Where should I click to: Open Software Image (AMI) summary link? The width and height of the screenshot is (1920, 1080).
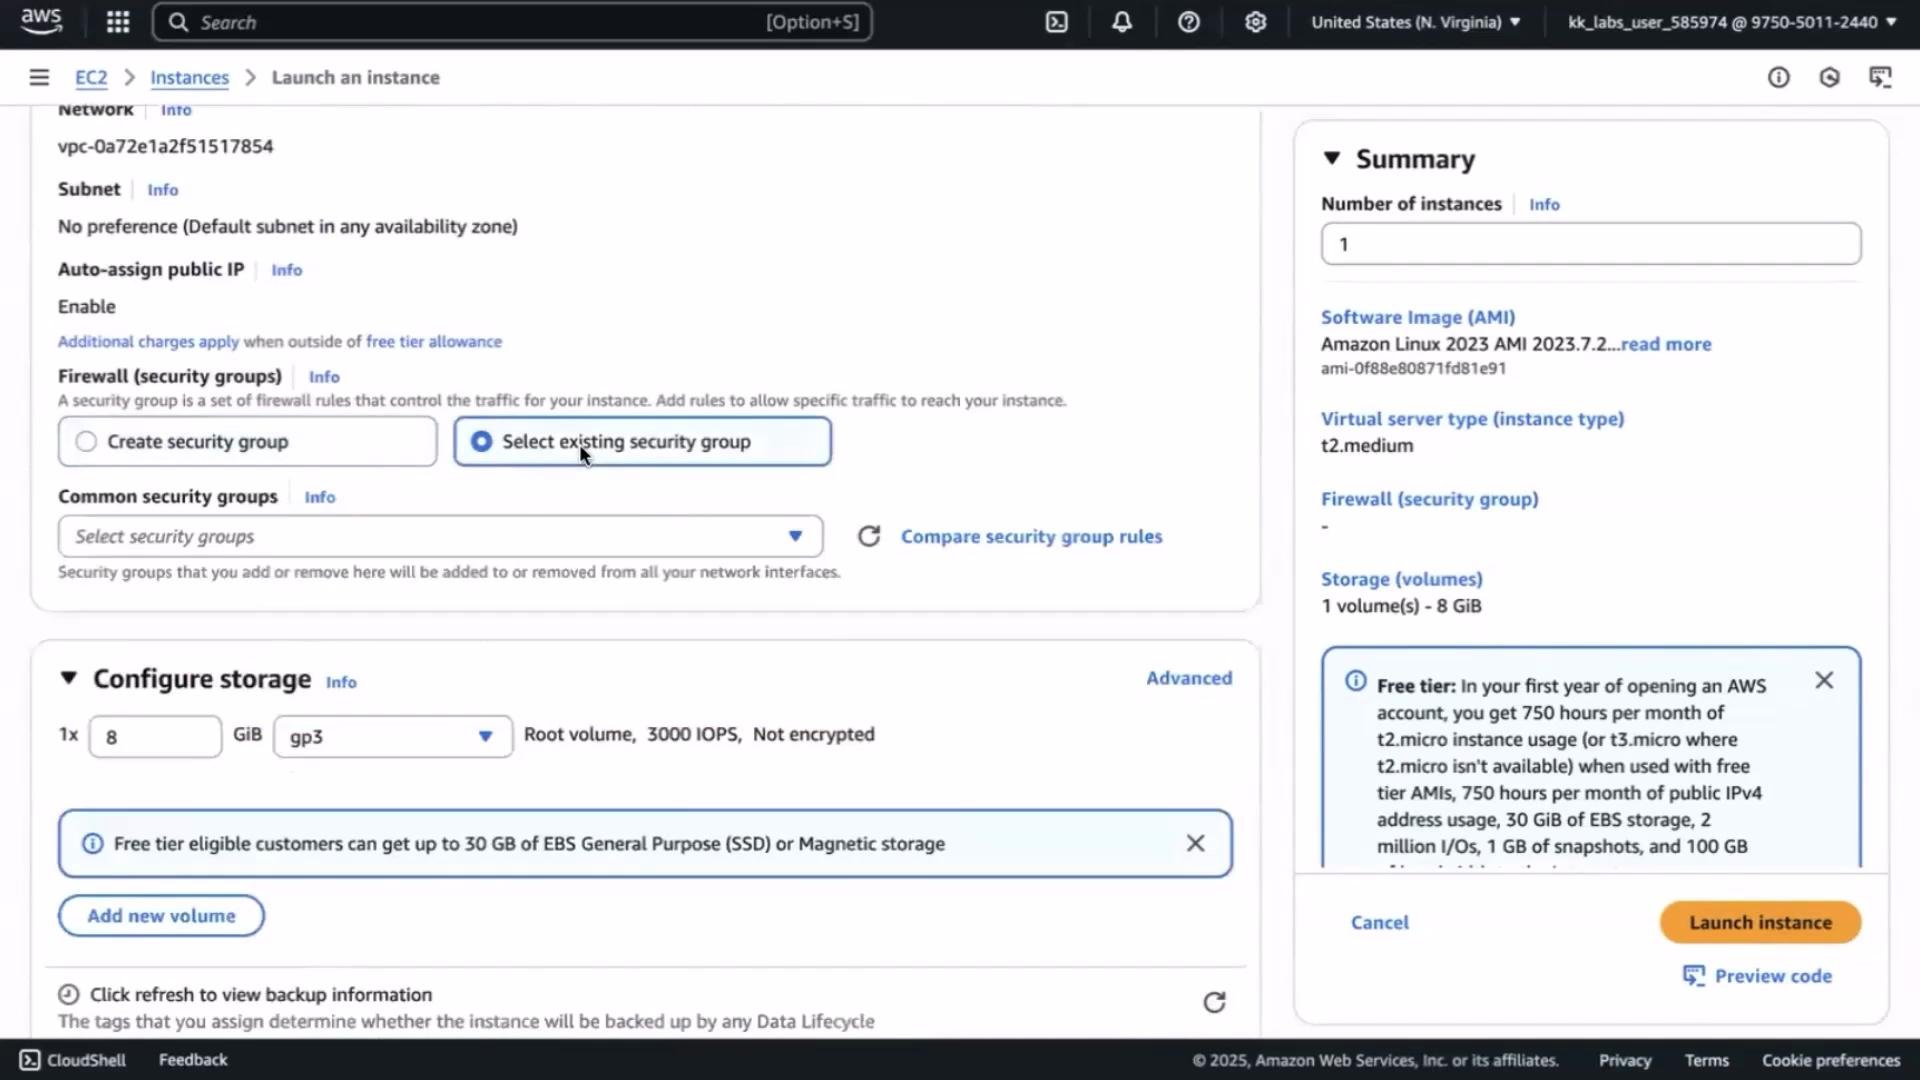[x=1417, y=316]
